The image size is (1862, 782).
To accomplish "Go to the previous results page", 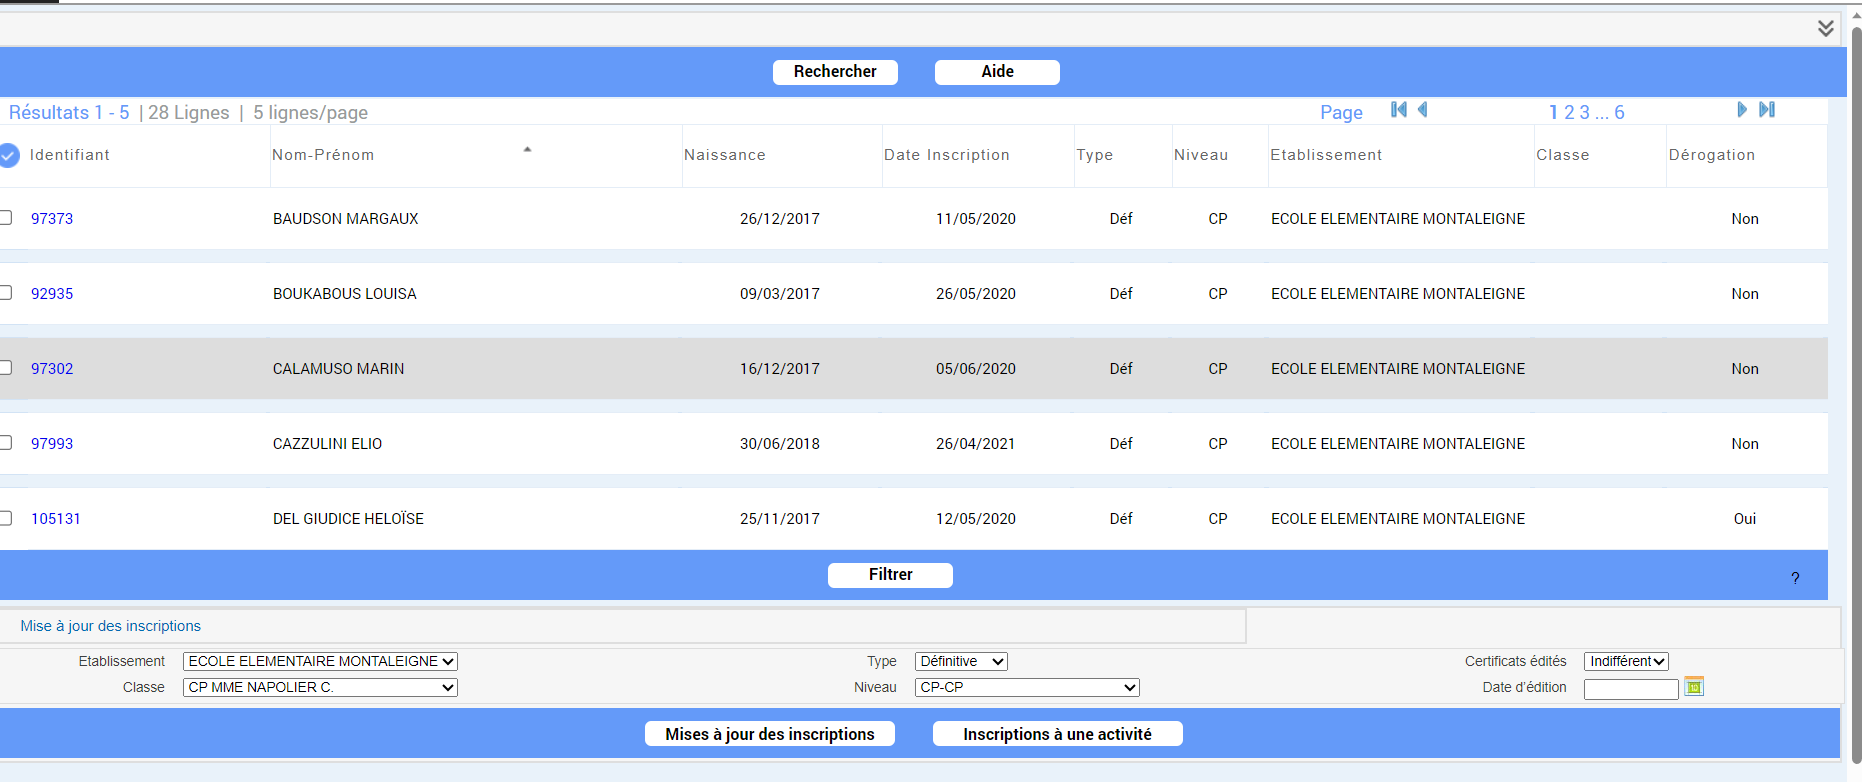I will (x=1422, y=110).
